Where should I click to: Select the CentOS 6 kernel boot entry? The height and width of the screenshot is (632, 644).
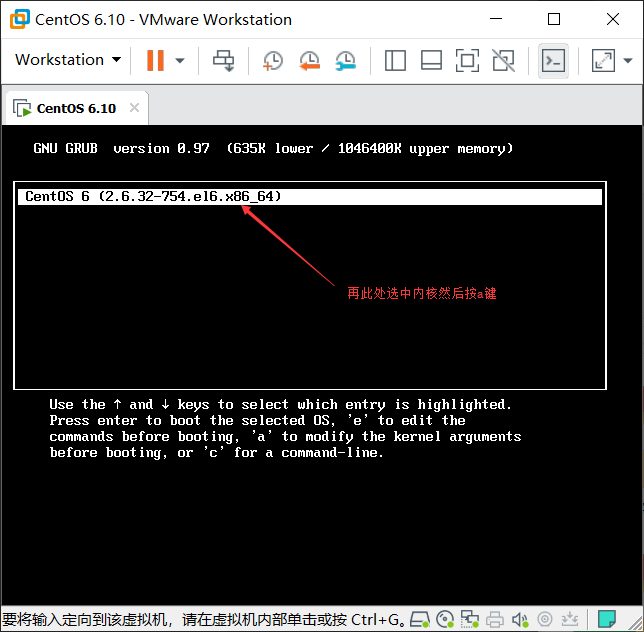(x=310, y=197)
